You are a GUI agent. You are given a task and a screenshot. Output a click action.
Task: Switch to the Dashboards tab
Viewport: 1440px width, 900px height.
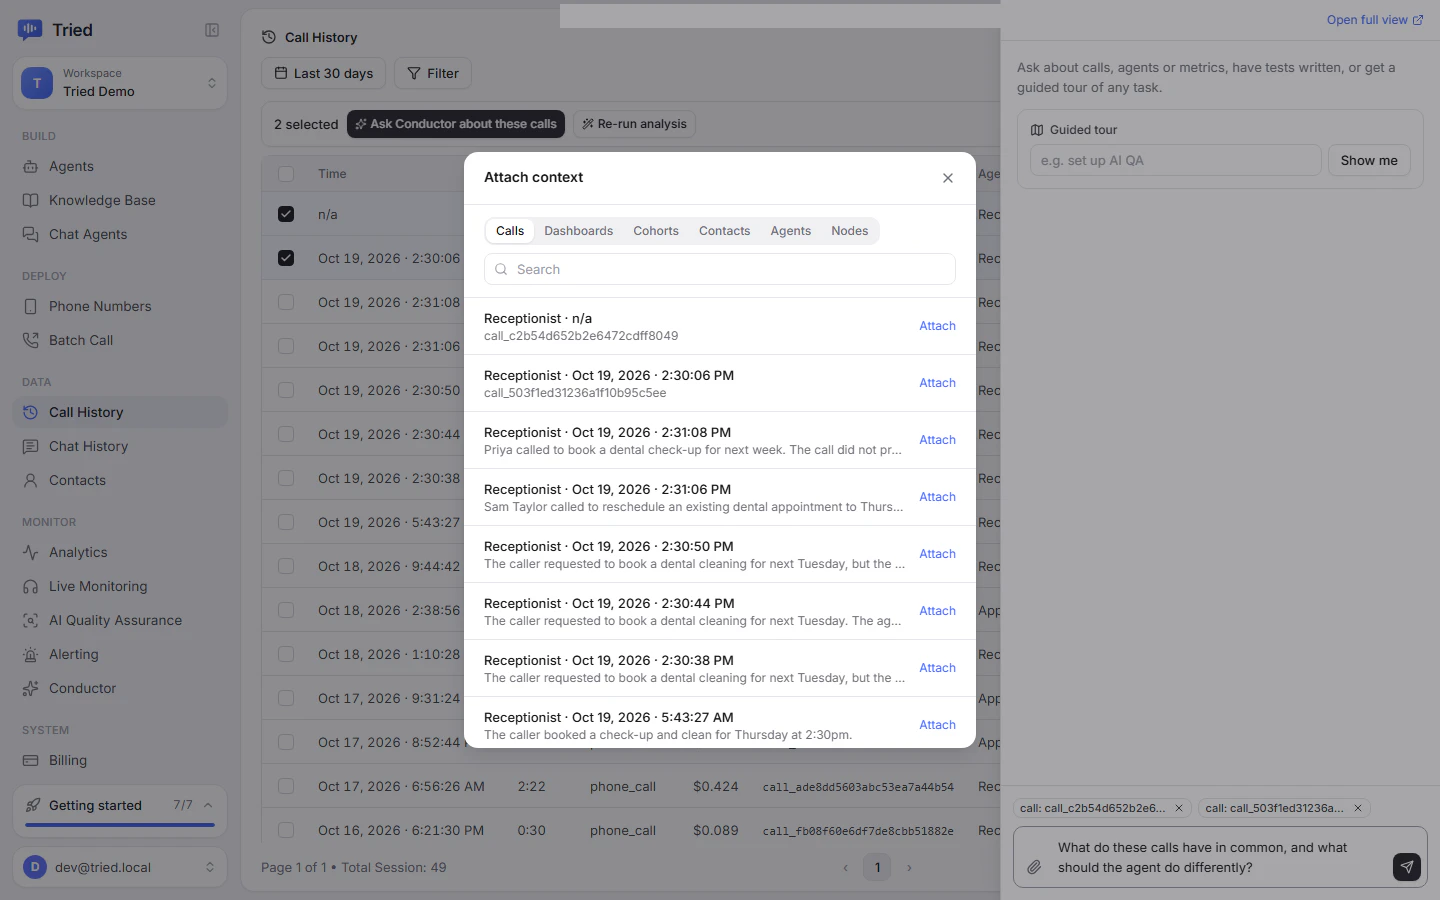(x=579, y=231)
